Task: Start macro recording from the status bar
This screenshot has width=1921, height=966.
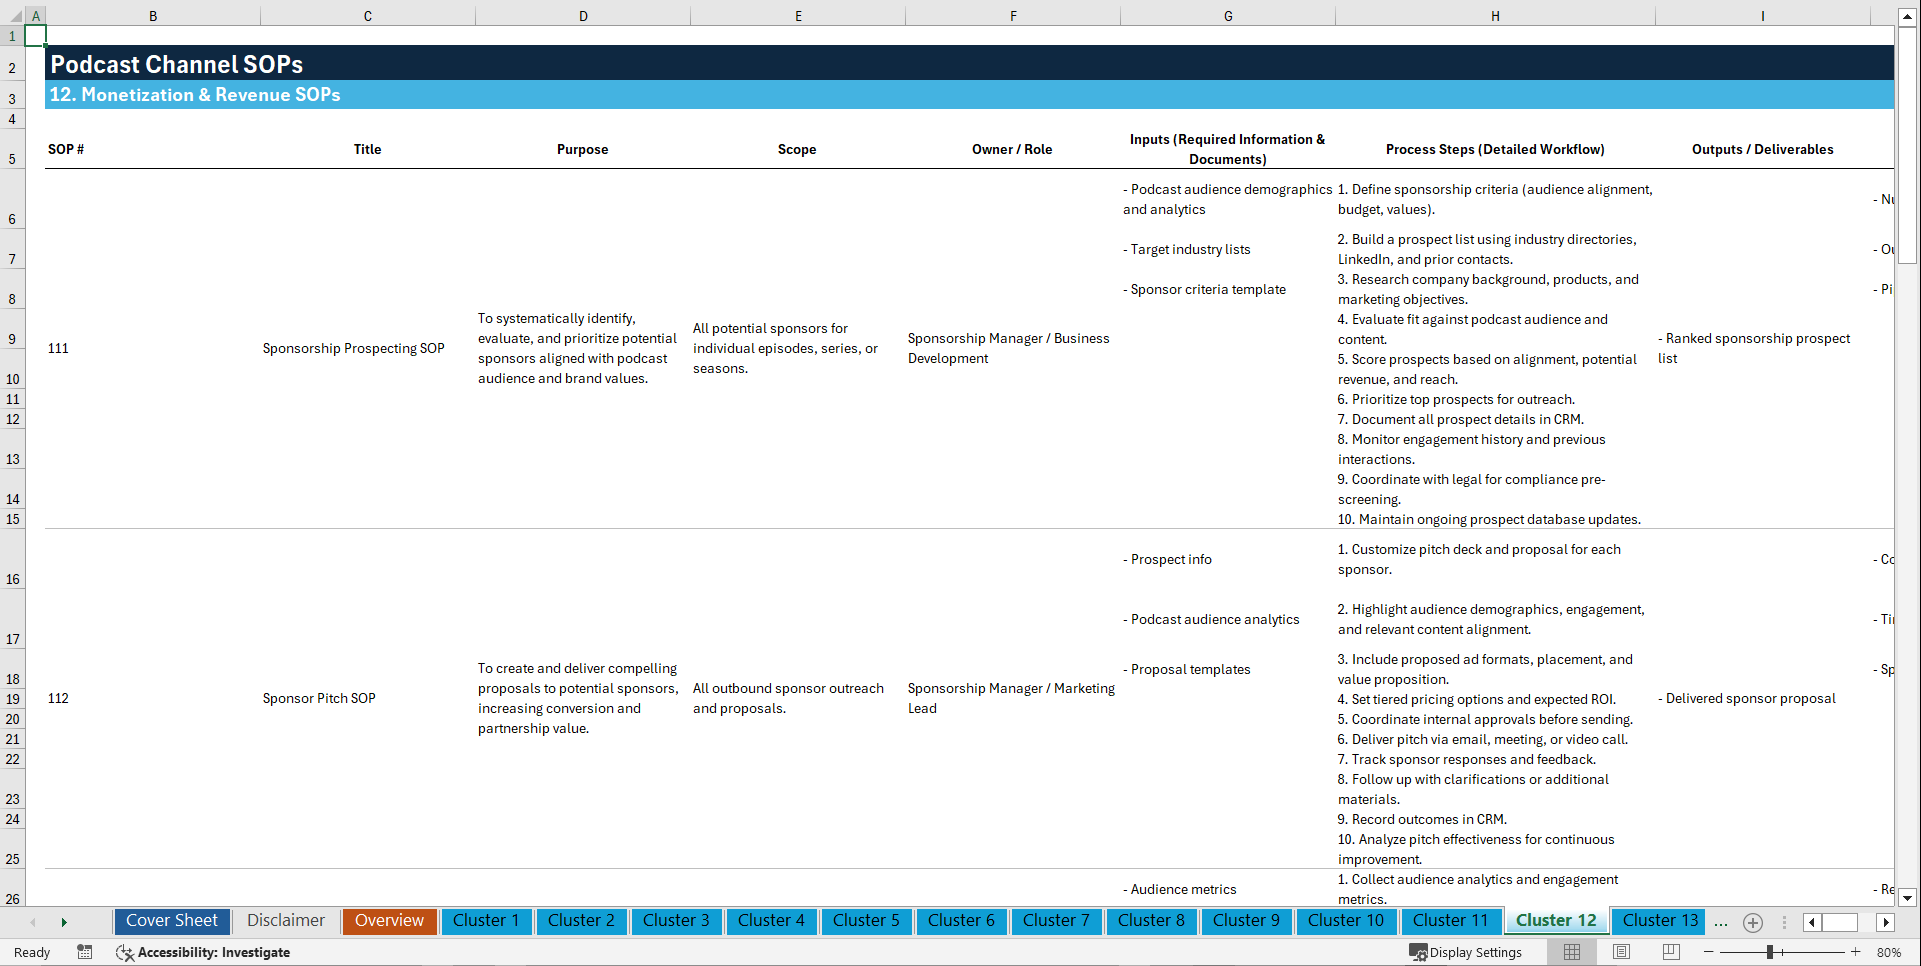Action: pos(85,952)
